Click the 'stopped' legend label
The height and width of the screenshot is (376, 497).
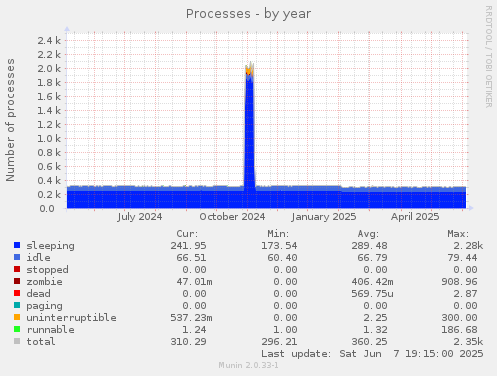pos(47,270)
